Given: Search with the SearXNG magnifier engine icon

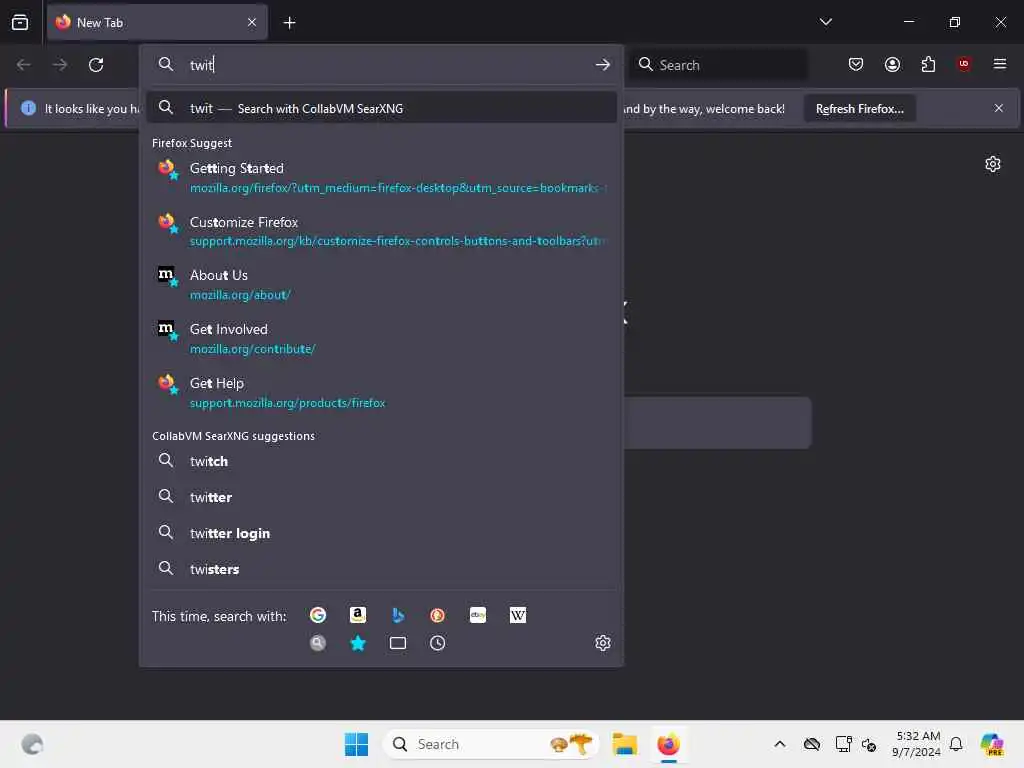Looking at the screenshot, I should pyautogui.click(x=318, y=643).
